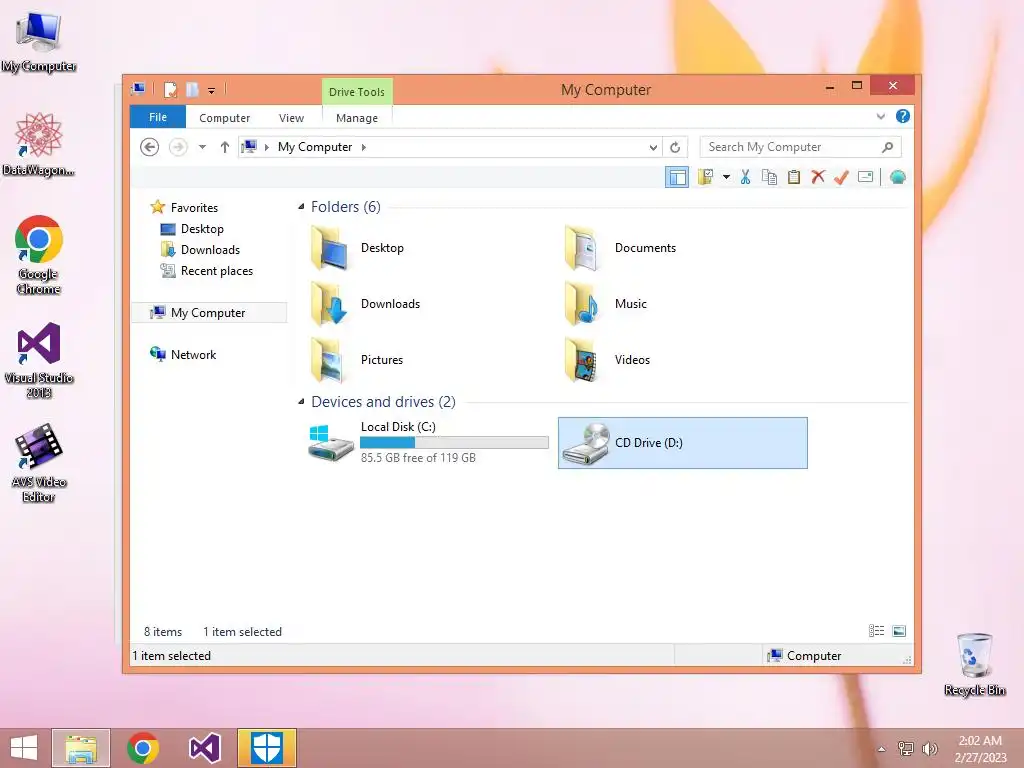This screenshot has width=1024, height=768.
Task: Click the 85.5 GB free of 119 GB text
Action: [x=418, y=458]
